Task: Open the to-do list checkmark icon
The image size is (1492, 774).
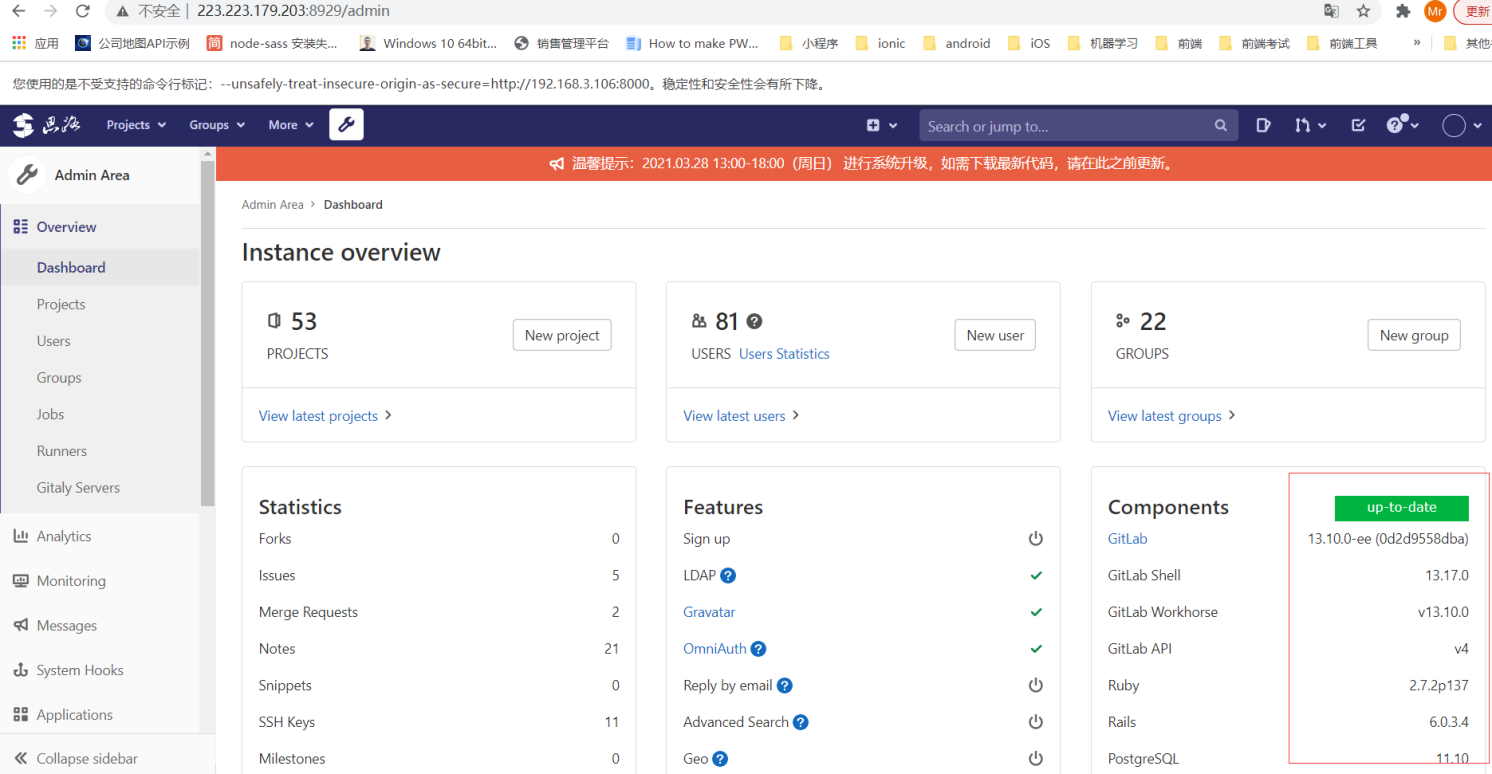Action: click(1357, 126)
